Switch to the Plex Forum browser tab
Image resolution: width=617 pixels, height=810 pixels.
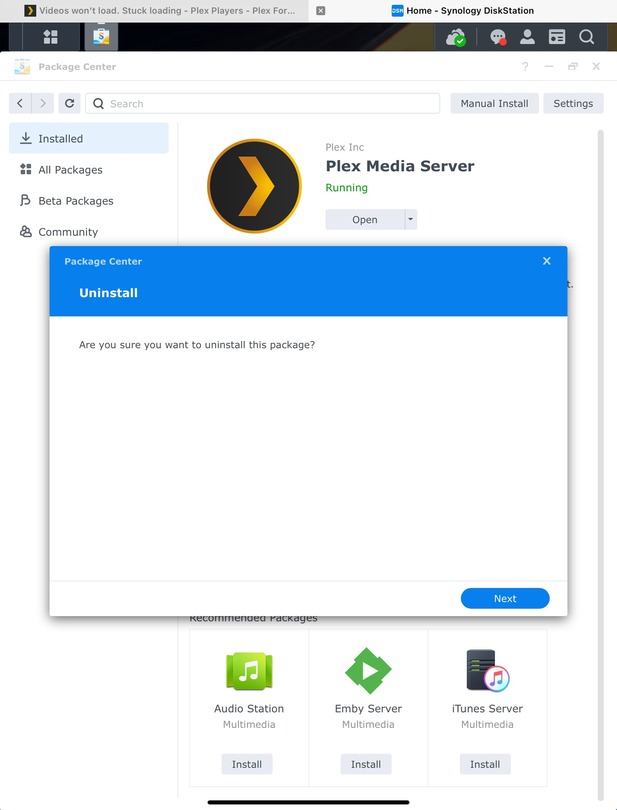155,10
